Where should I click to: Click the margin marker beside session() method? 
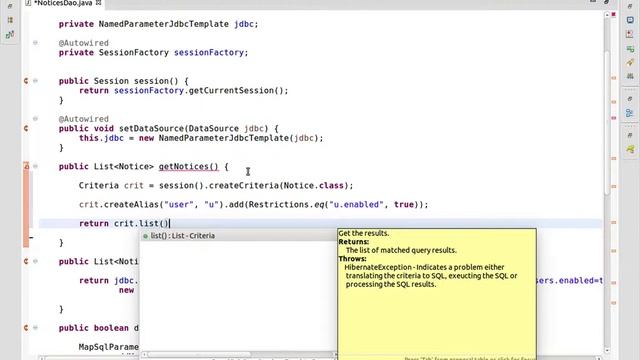[26, 81]
